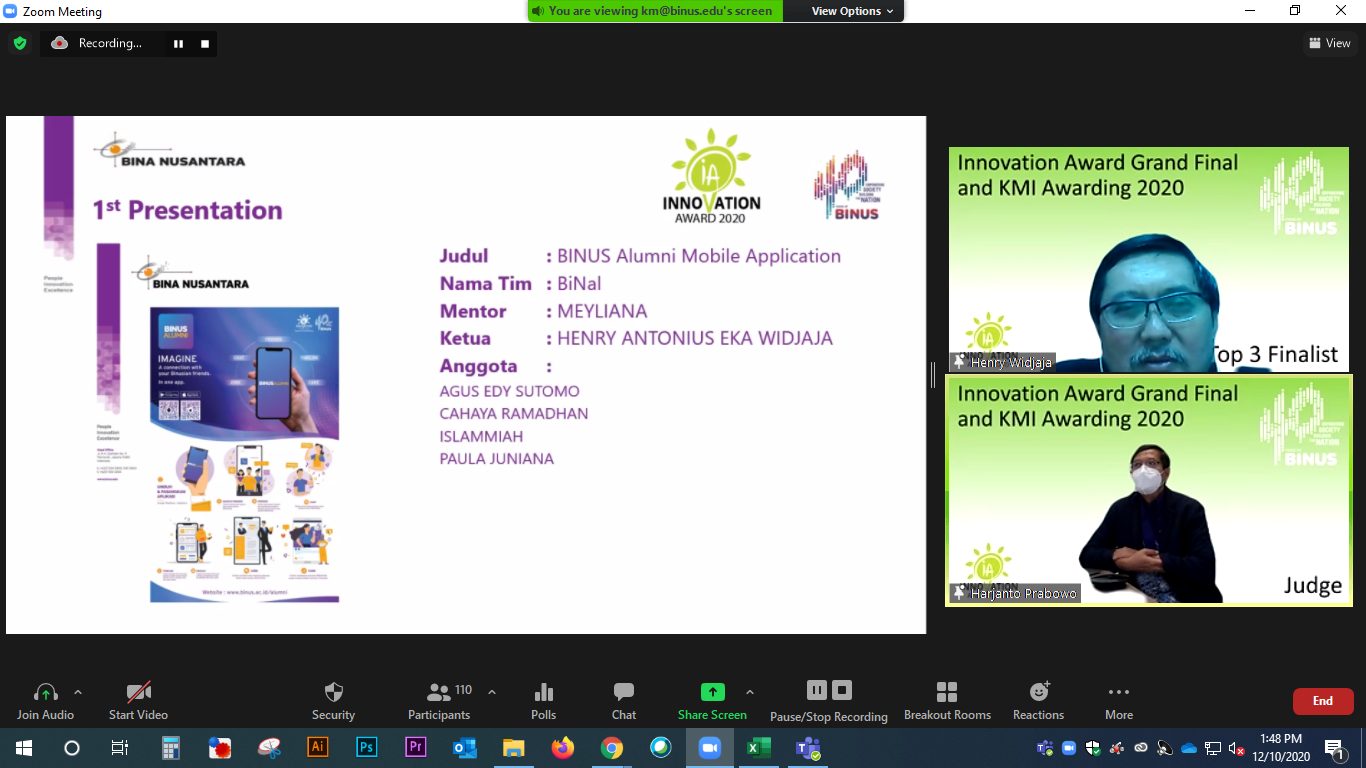The image size is (1366, 768).
Task: Click the divider handle between shared screen and videos
Action: [x=933, y=375]
